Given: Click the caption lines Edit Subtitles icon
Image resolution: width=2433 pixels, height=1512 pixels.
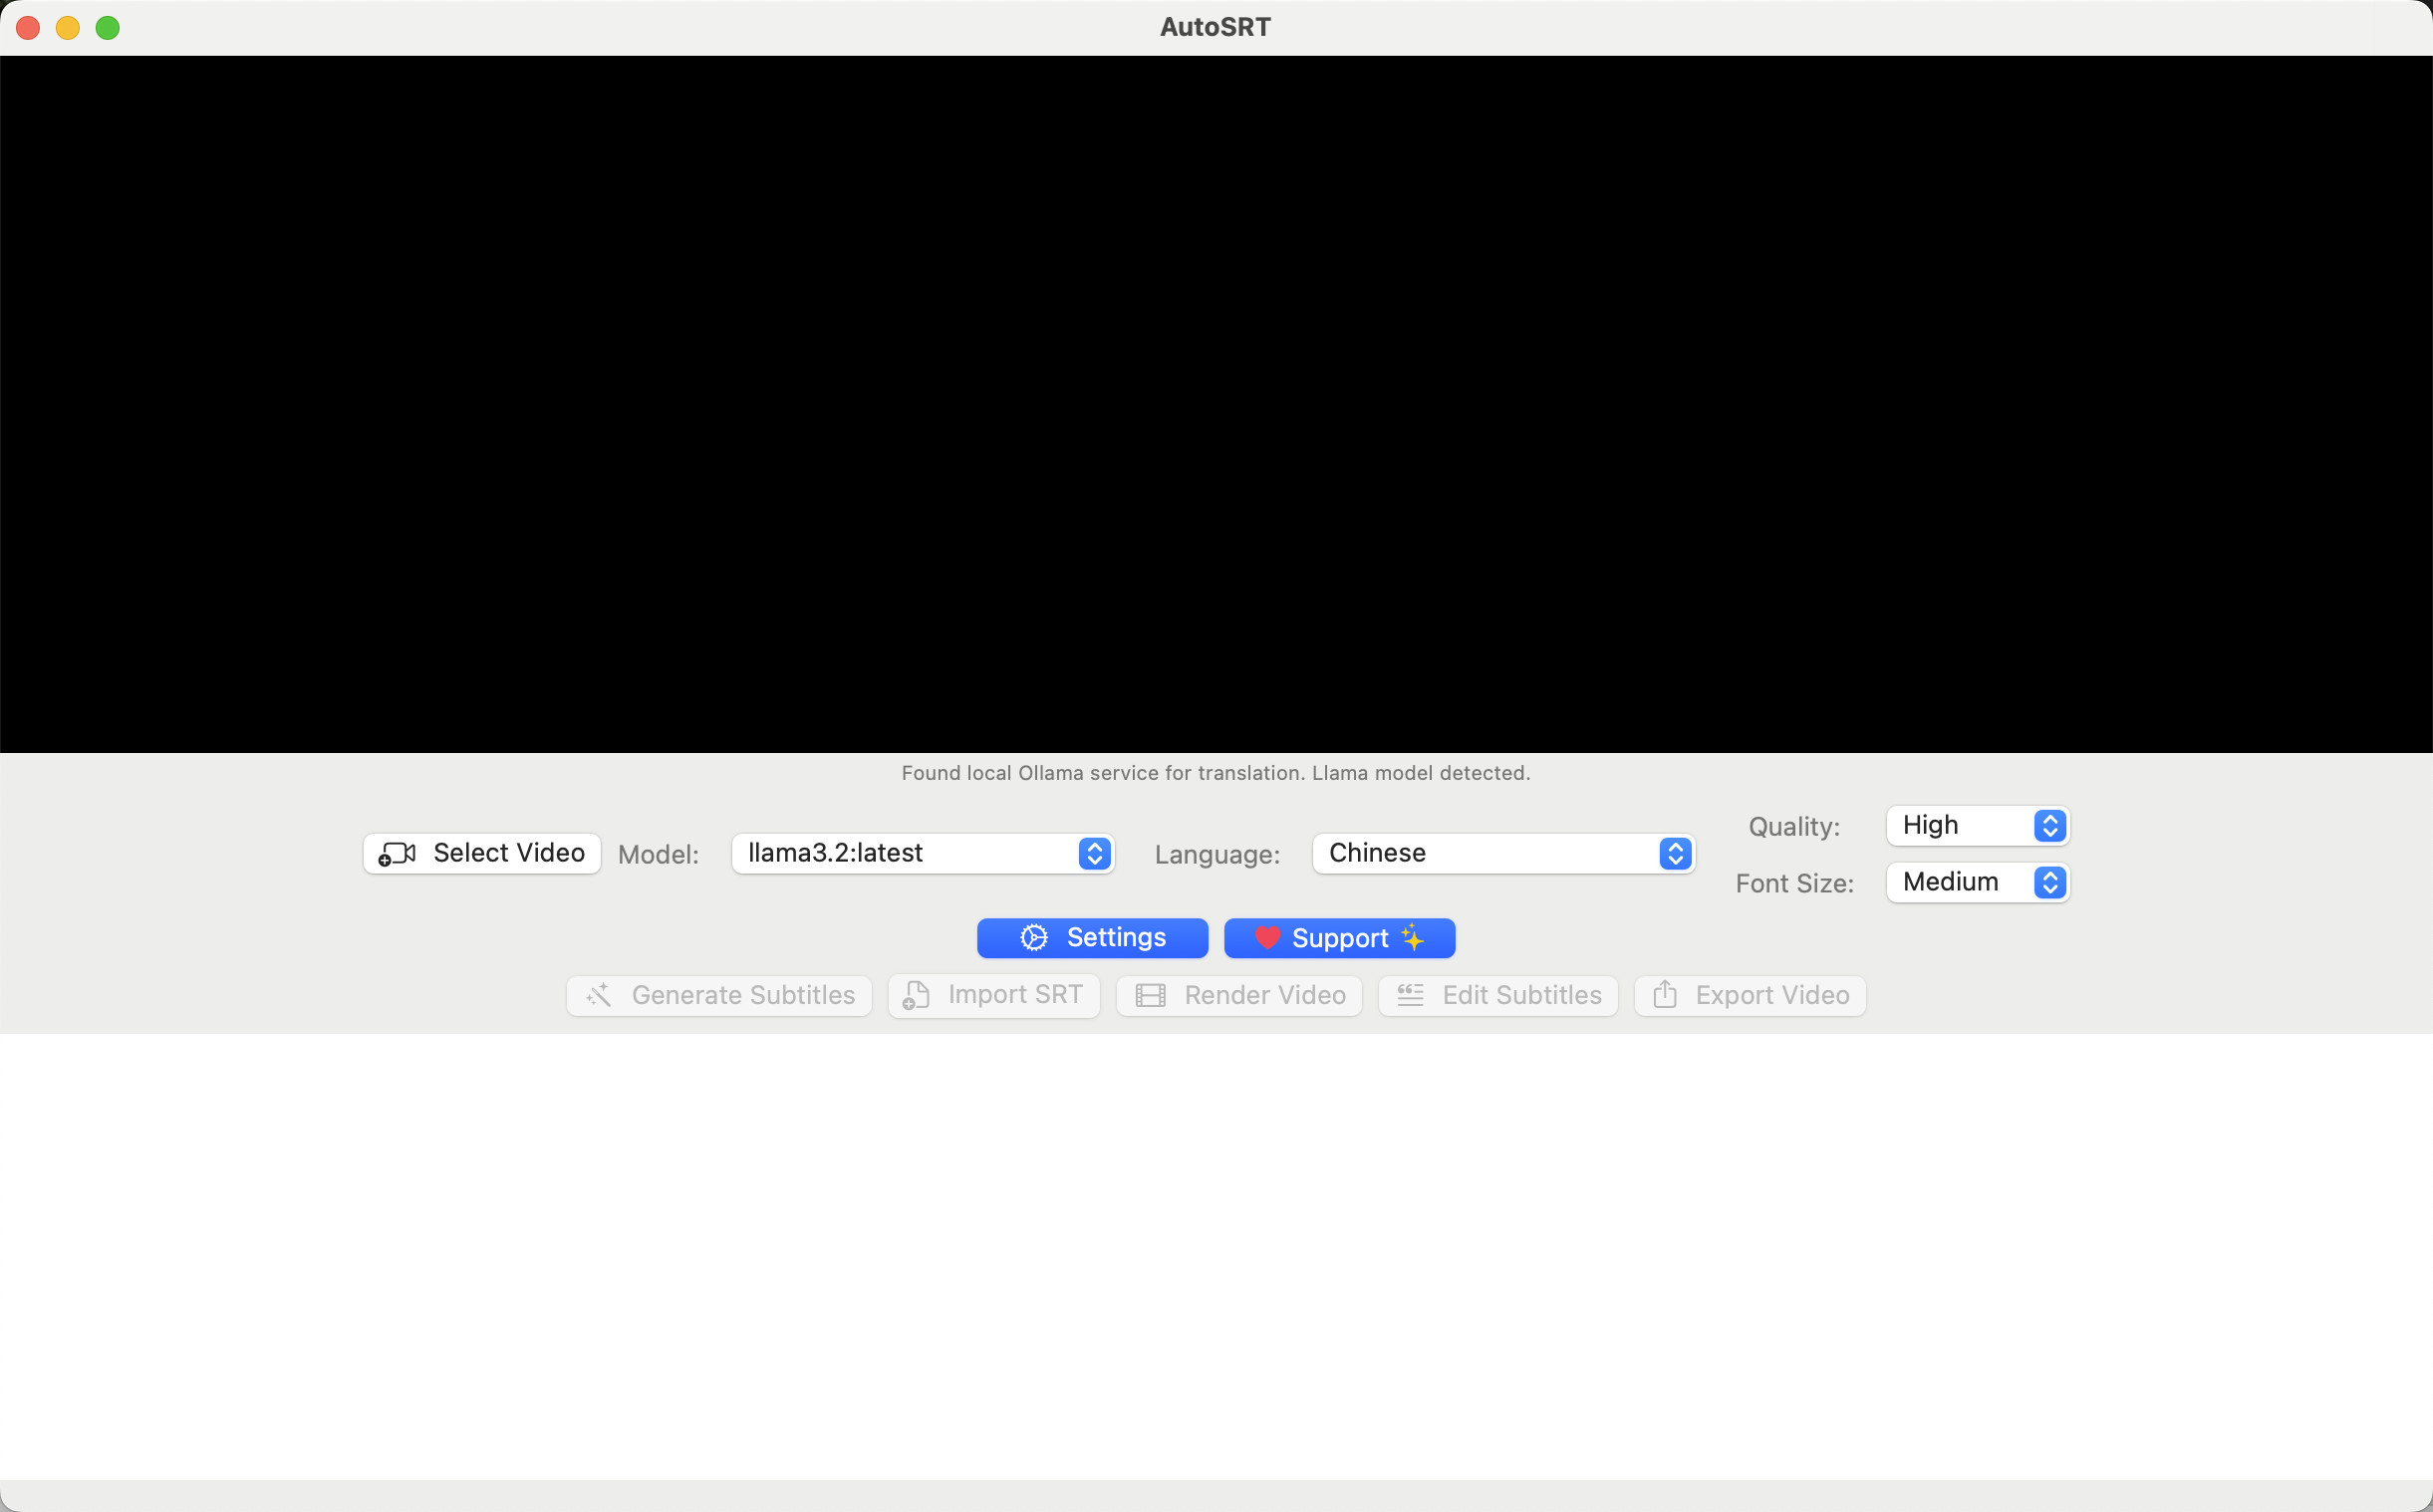Looking at the screenshot, I should tap(1410, 995).
